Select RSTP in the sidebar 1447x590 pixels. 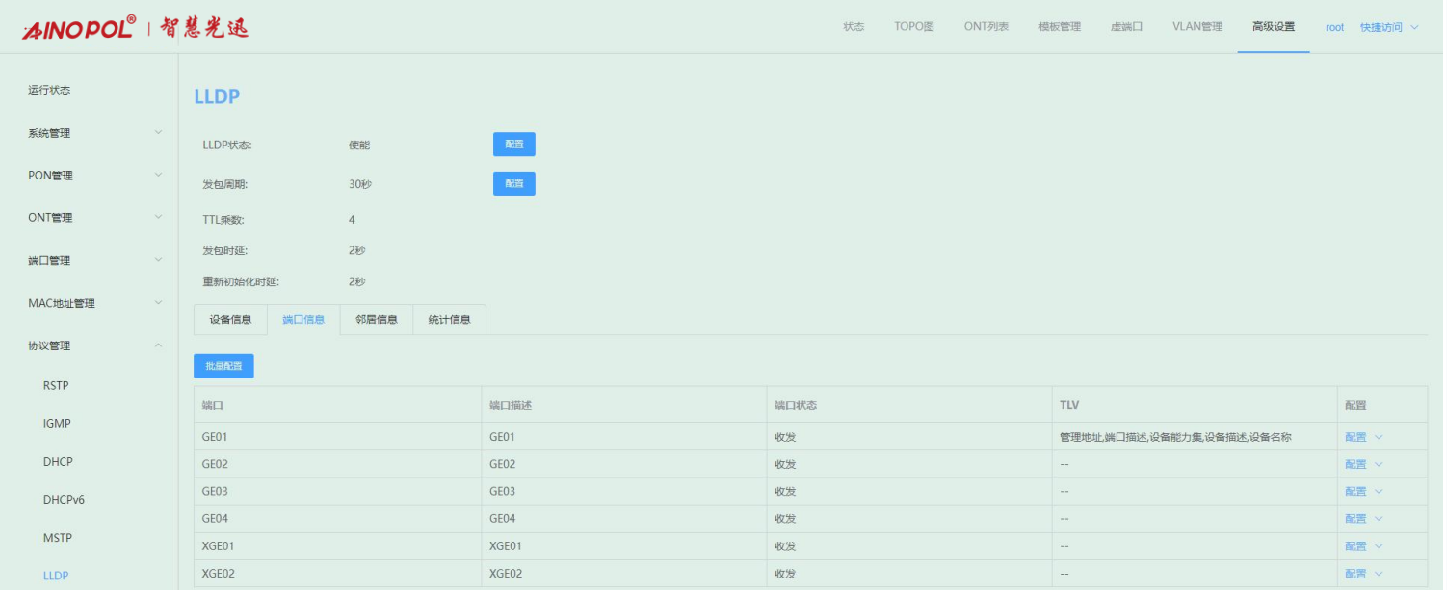(x=56, y=386)
